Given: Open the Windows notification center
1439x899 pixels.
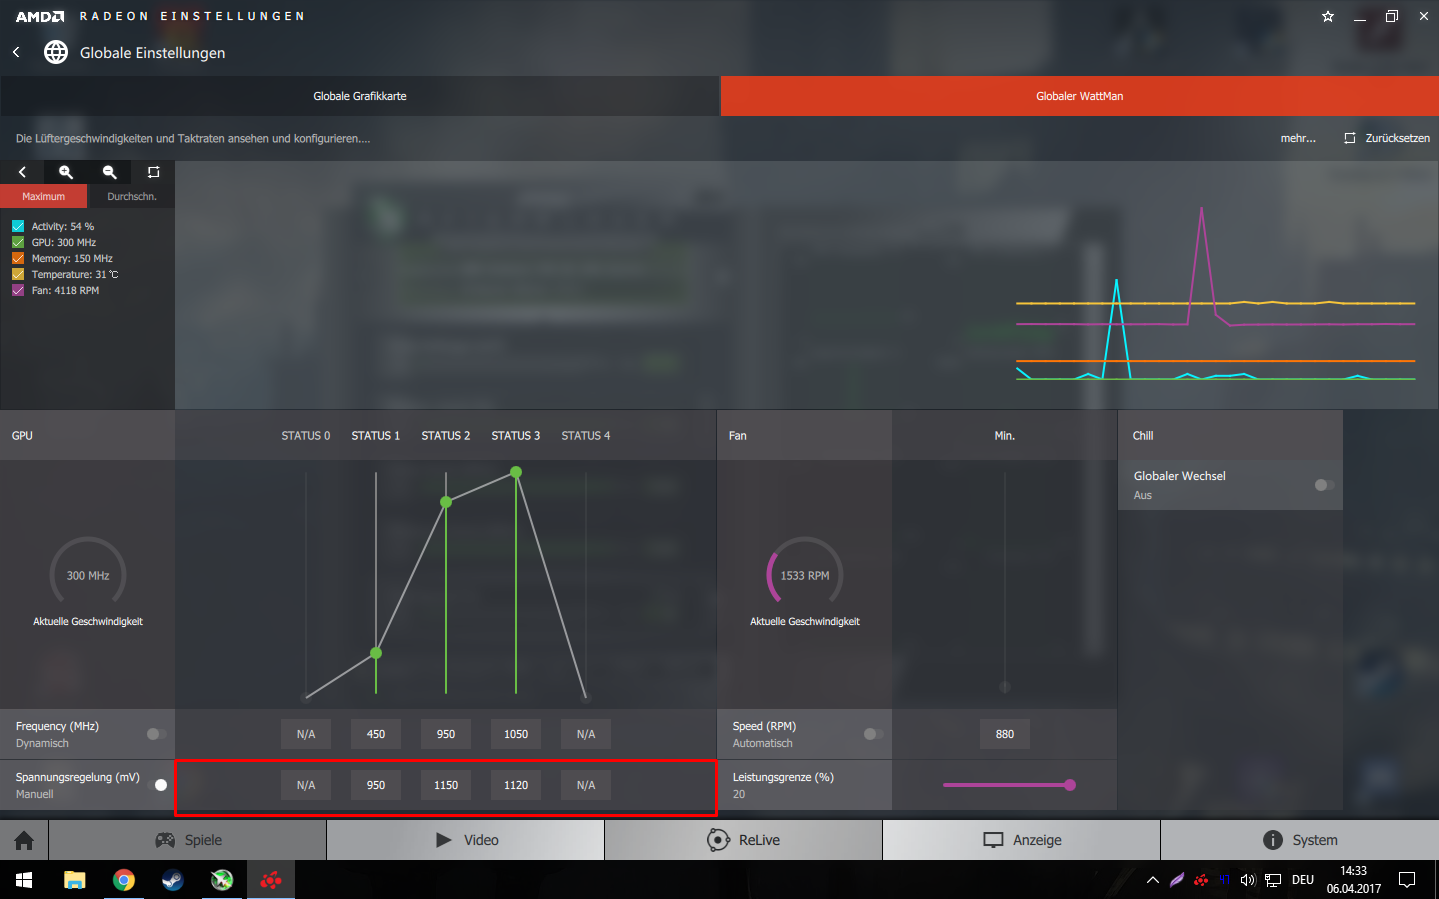Looking at the screenshot, I should pyautogui.click(x=1407, y=880).
